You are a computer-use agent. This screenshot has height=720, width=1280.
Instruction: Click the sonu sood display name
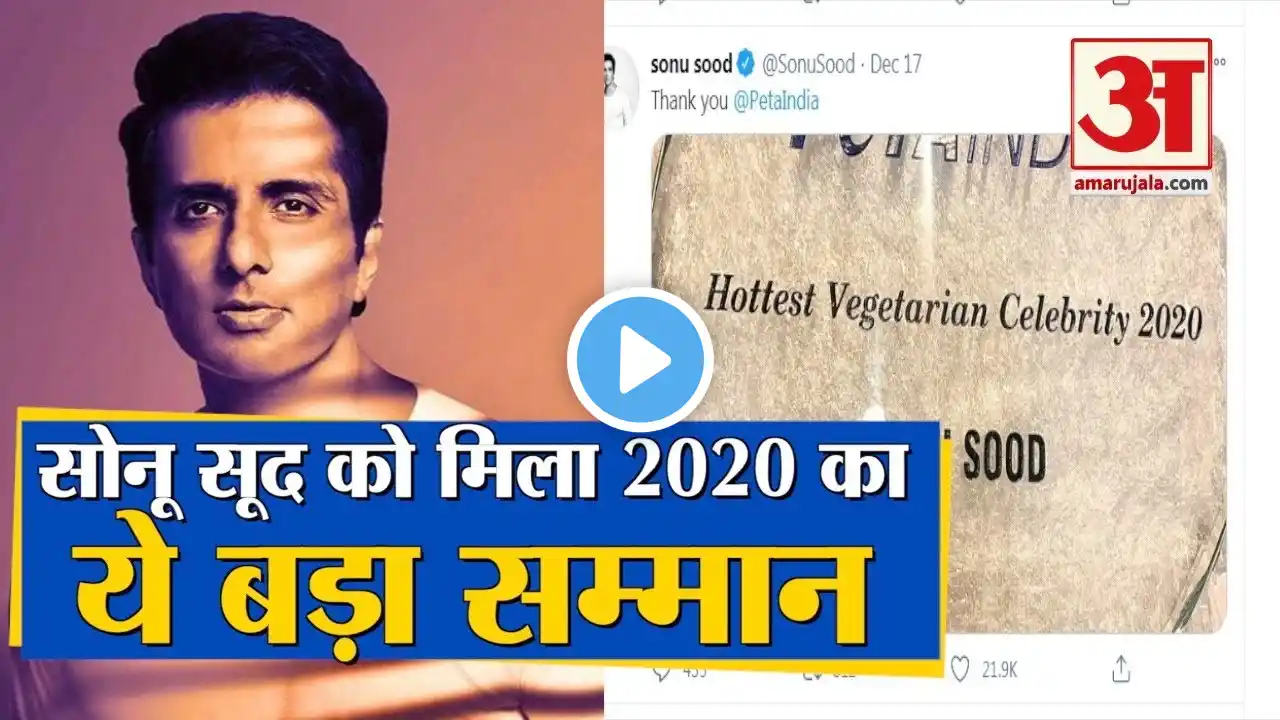(691, 65)
